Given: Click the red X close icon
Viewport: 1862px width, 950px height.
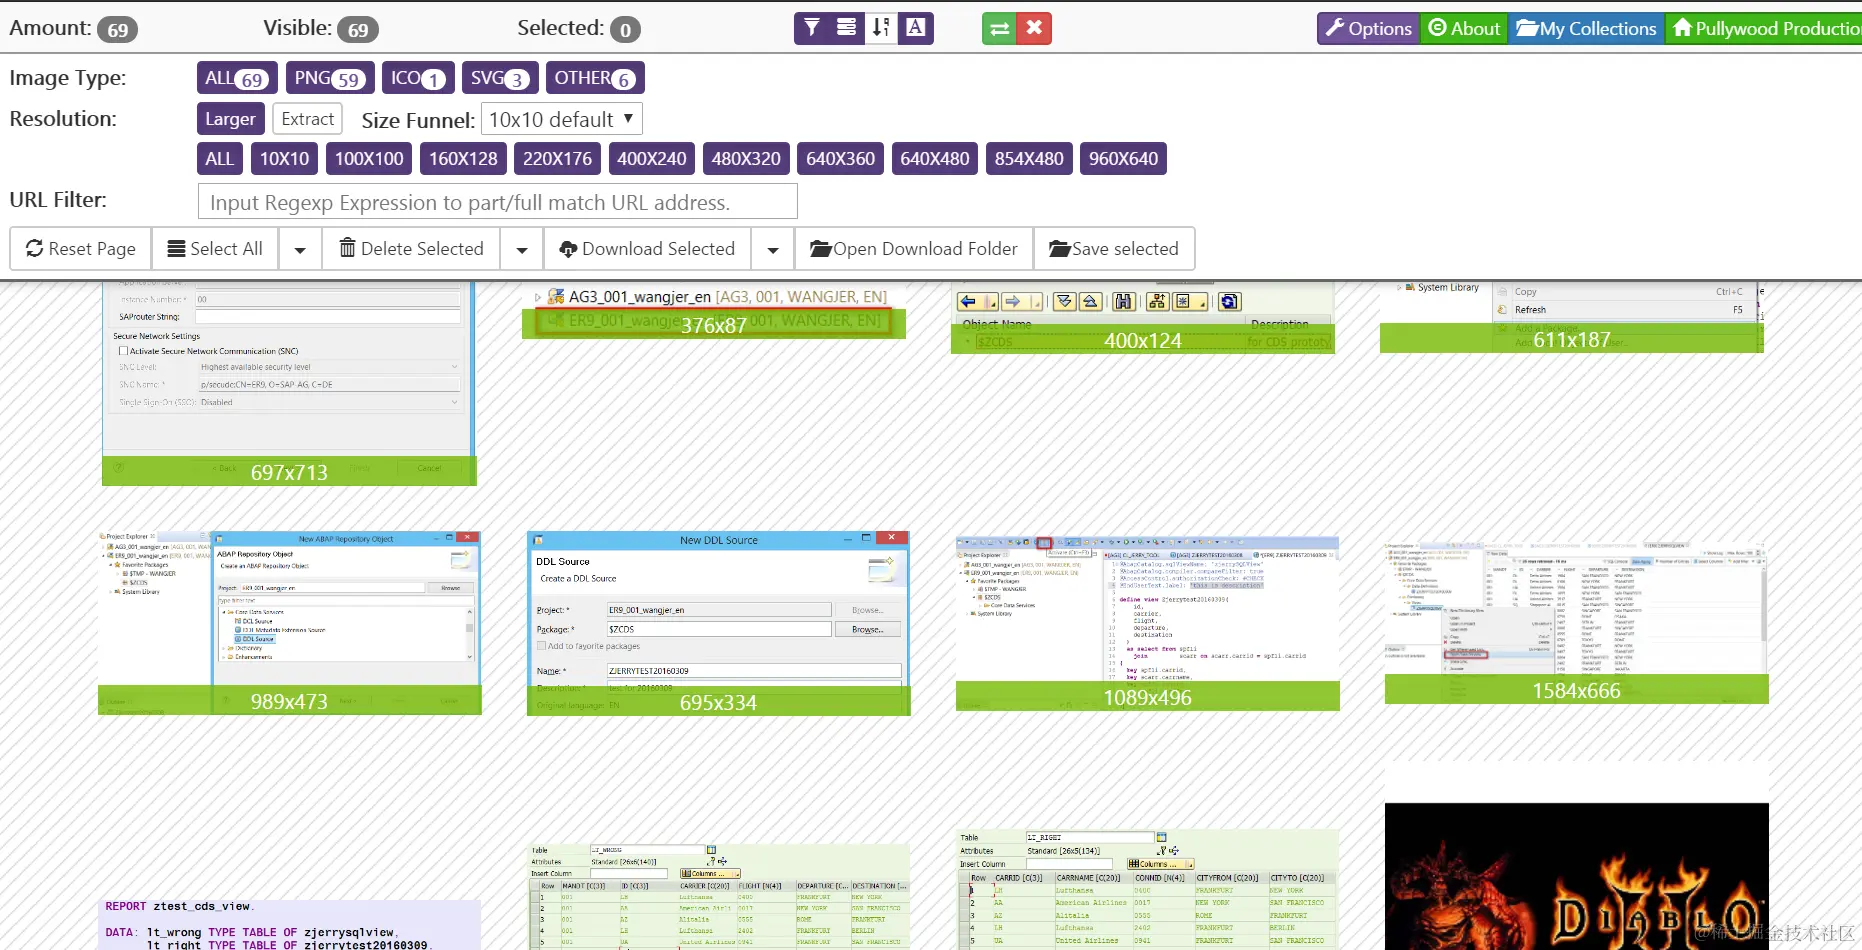Looking at the screenshot, I should (x=1034, y=28).
